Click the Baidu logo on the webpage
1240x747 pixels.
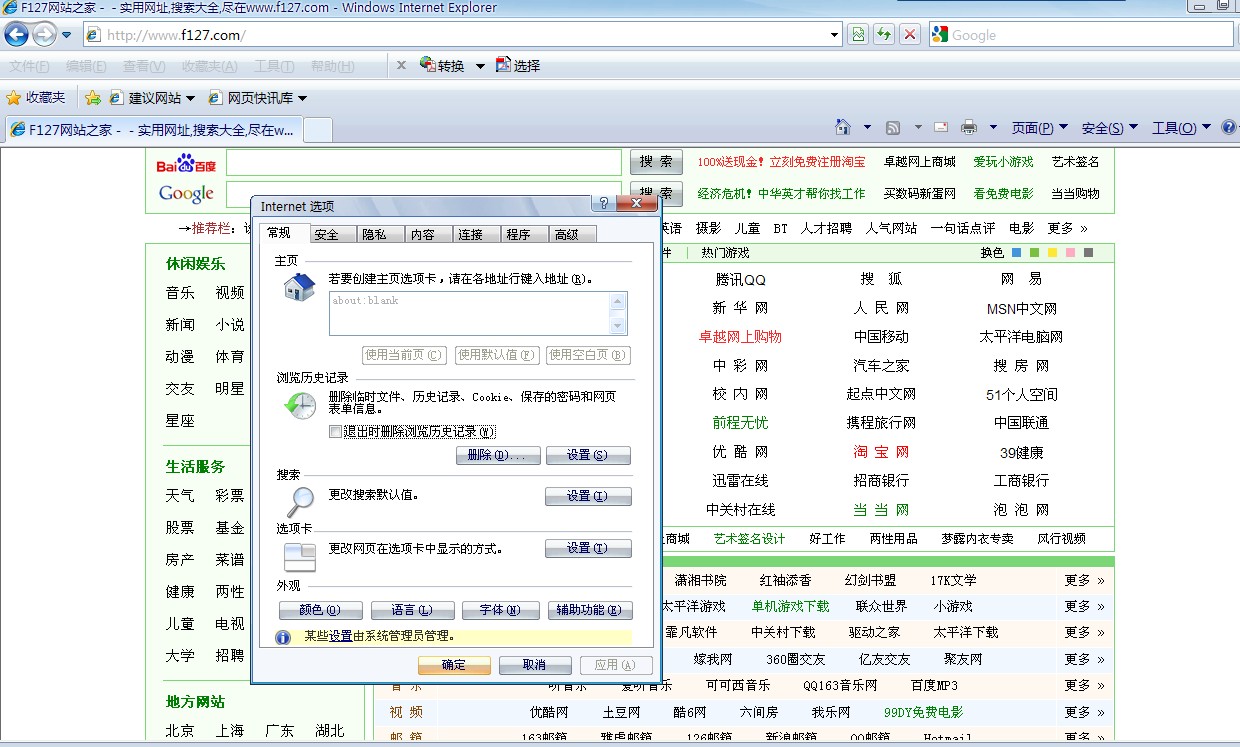click(x=186, y=163)
